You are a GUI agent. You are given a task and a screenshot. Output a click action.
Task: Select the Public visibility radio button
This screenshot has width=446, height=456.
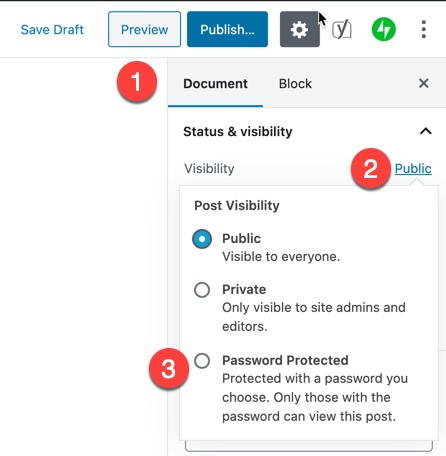click(202, 239)
